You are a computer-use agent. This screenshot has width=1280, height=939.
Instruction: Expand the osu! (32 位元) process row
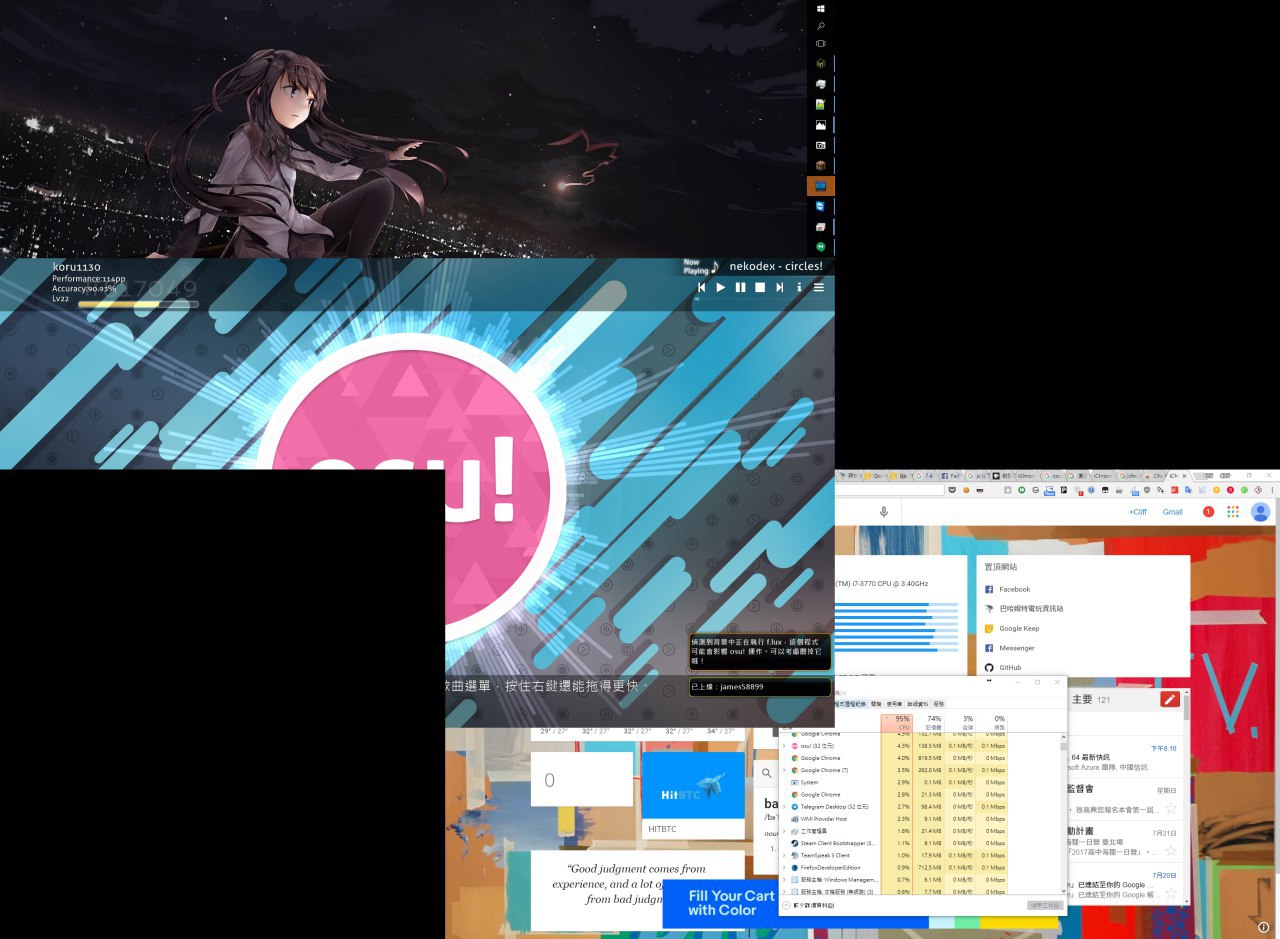[784, 746]
